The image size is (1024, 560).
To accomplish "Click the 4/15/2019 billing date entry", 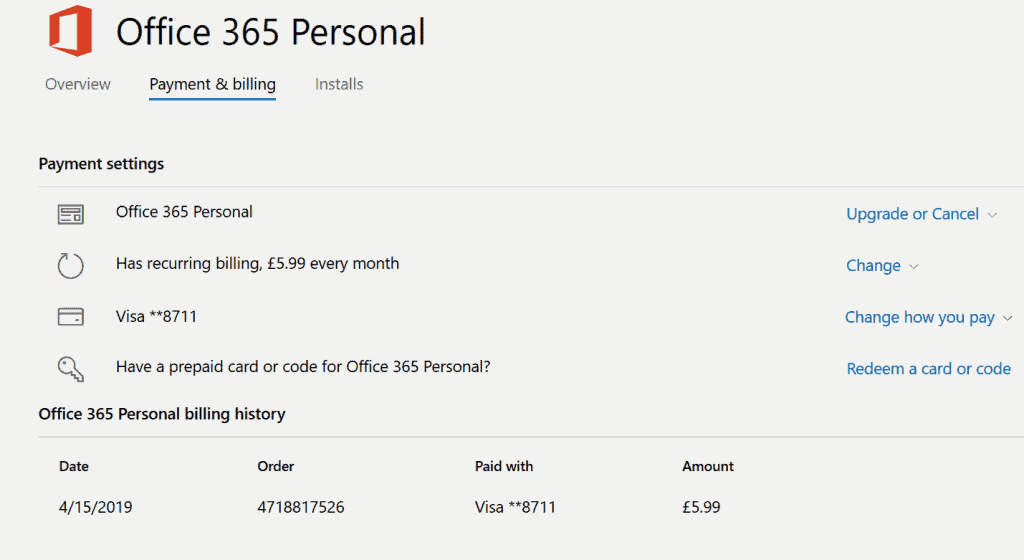I will (95, 507).
